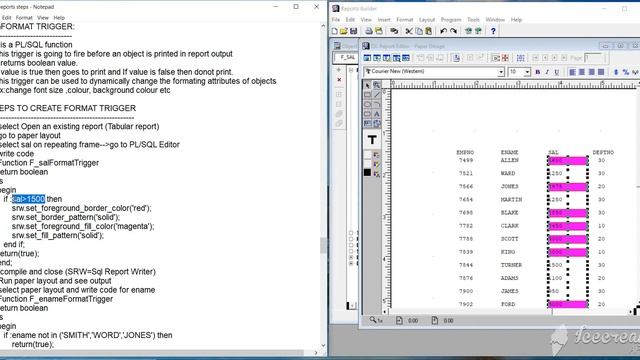Image resolution: width=640 pixels, height=360 pixels.
Task: Click the Undo arrow icon
Action: tap(443, 31)
